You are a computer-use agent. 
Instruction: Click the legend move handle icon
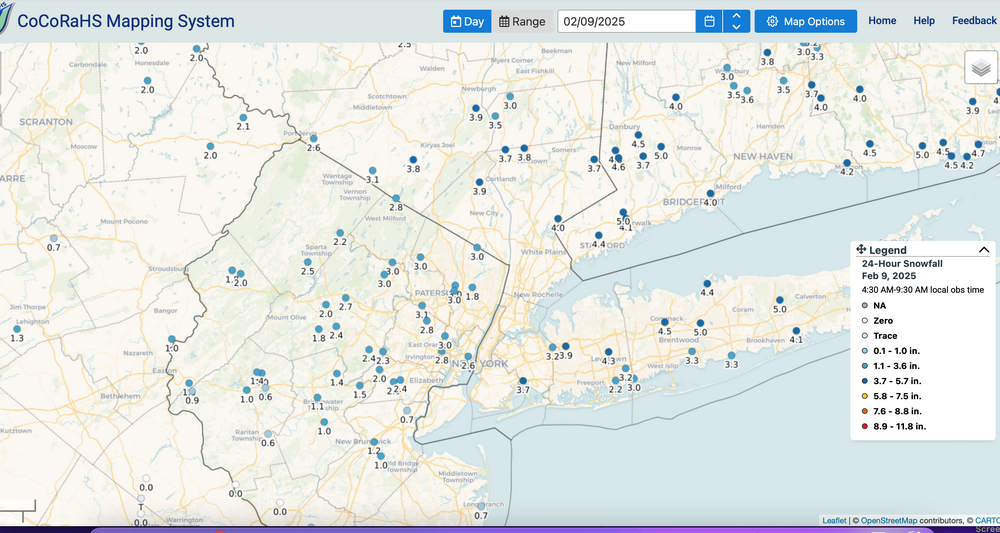point(860,250)
